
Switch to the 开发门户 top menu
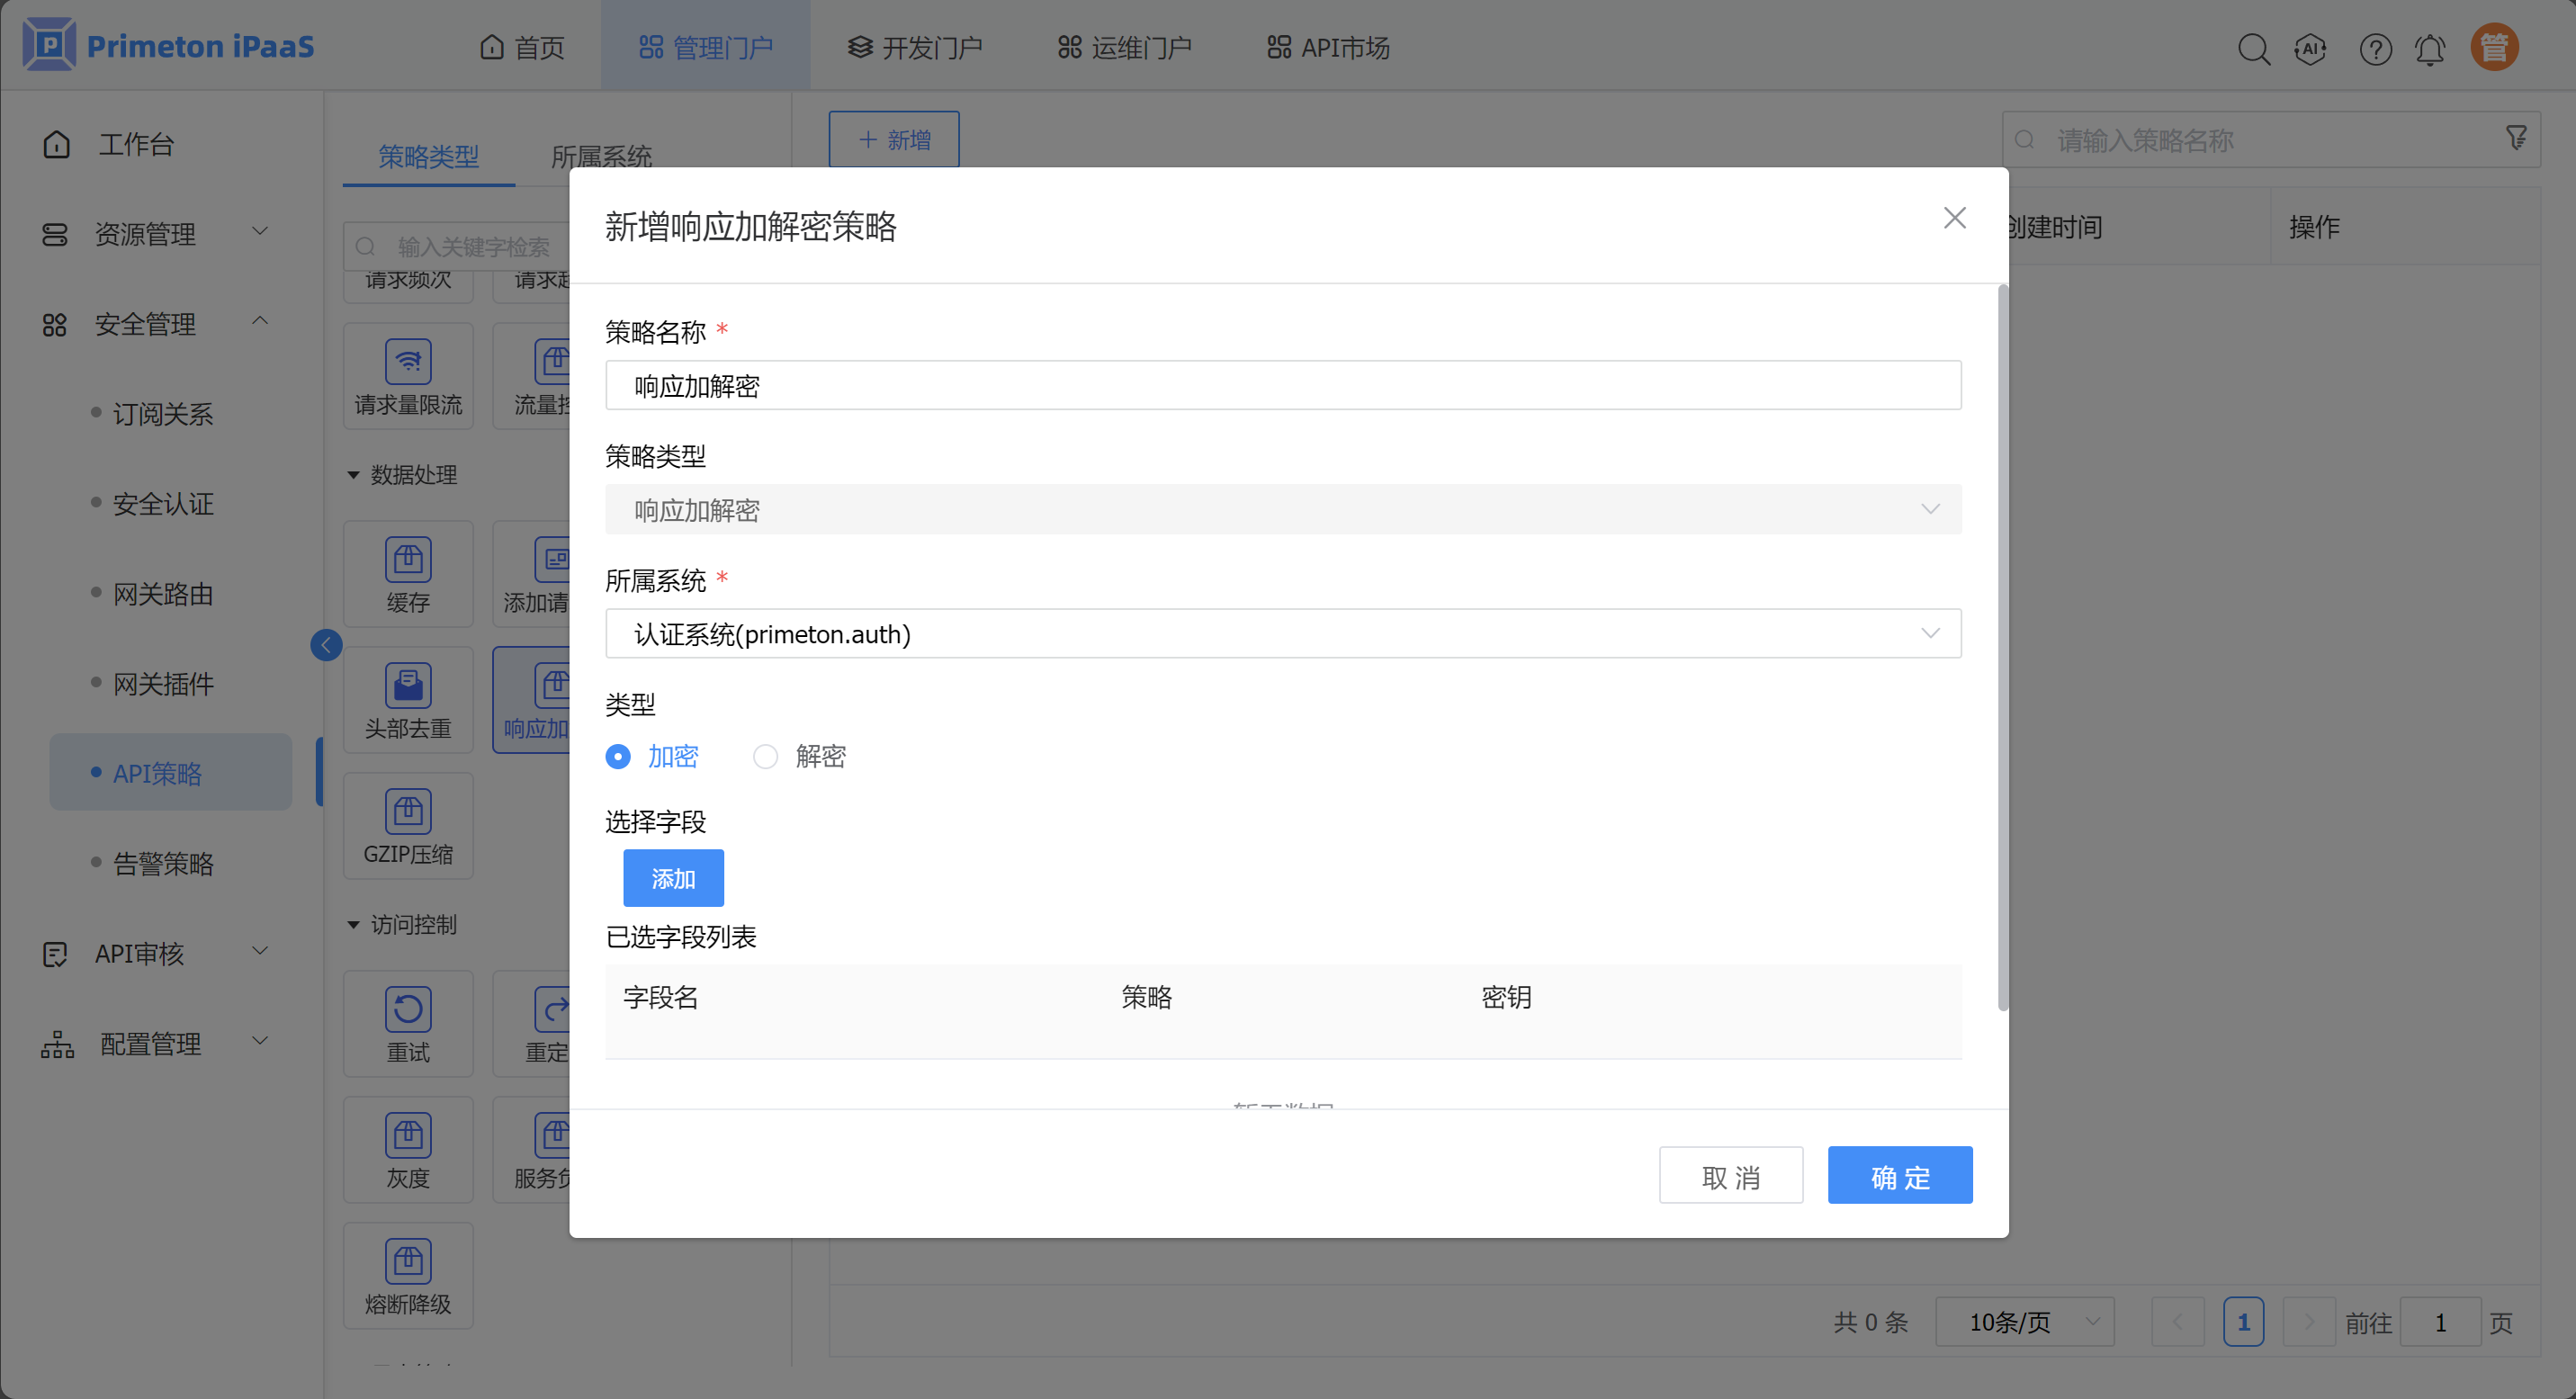[914, 47]
